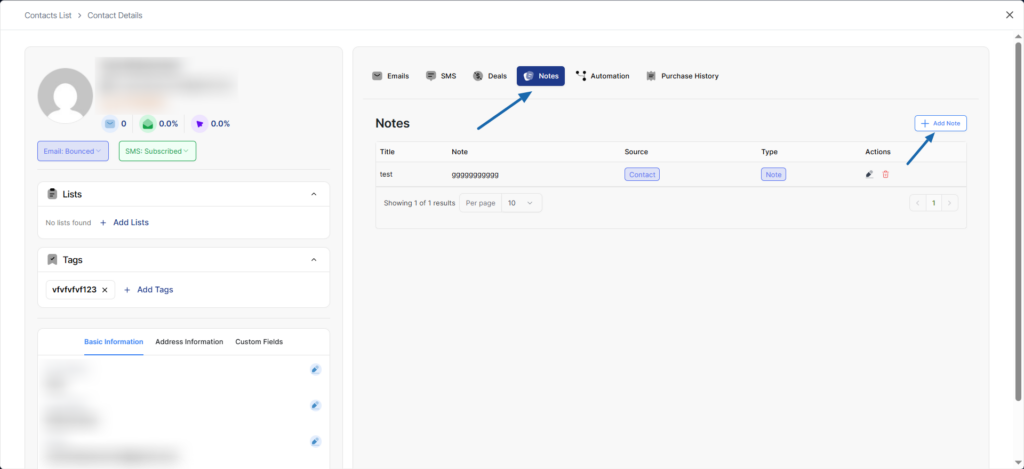Remove the vfvfvfvf123 tag
The image size is (1024, 469).
point(105,289)
